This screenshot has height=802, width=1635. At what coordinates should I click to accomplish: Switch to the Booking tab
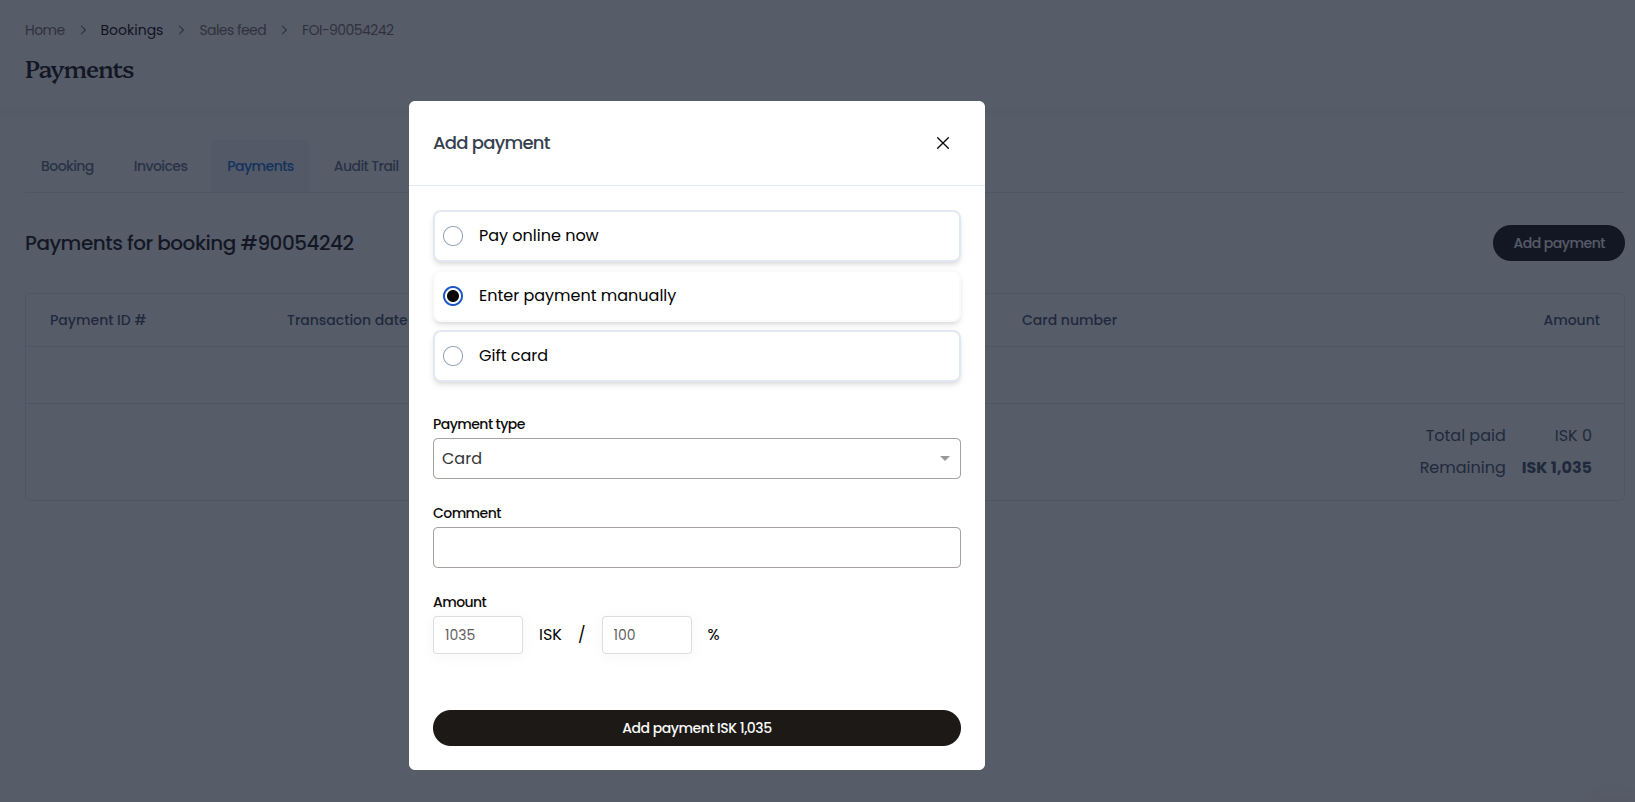pos(67,166)
